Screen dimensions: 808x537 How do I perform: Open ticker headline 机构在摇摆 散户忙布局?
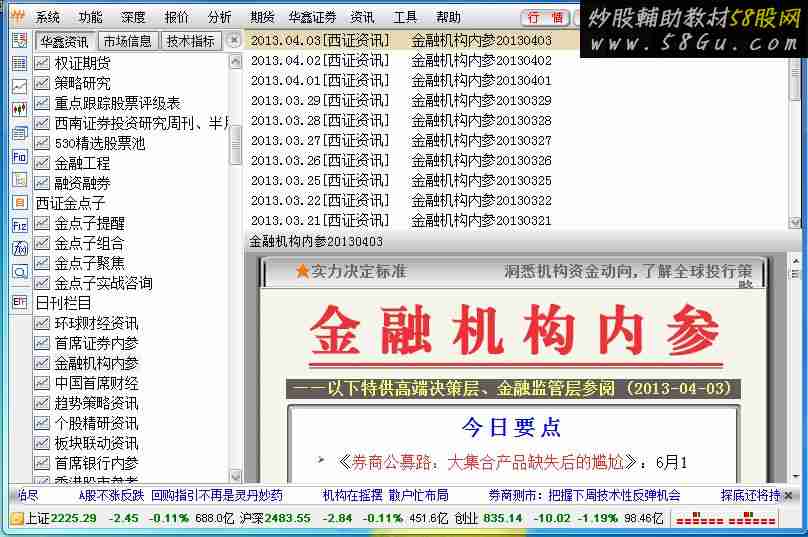tap(385, 496)
